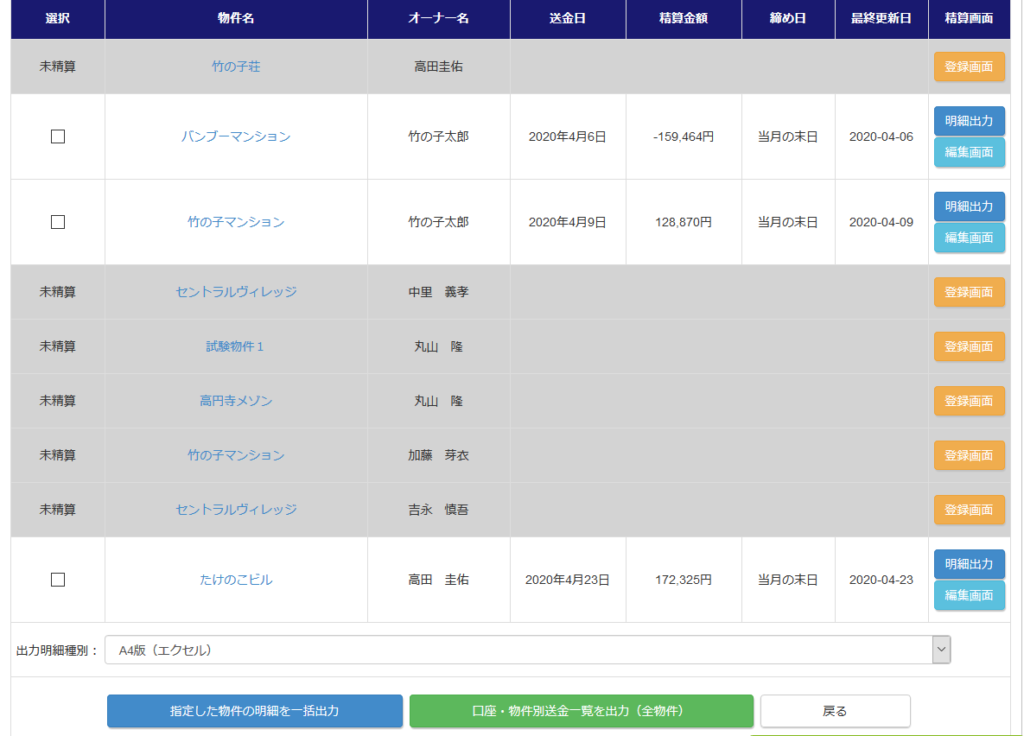
Task: Select the 2020-04-06 last updated cell
Action: pyautogui.click(x=881, y=136)
